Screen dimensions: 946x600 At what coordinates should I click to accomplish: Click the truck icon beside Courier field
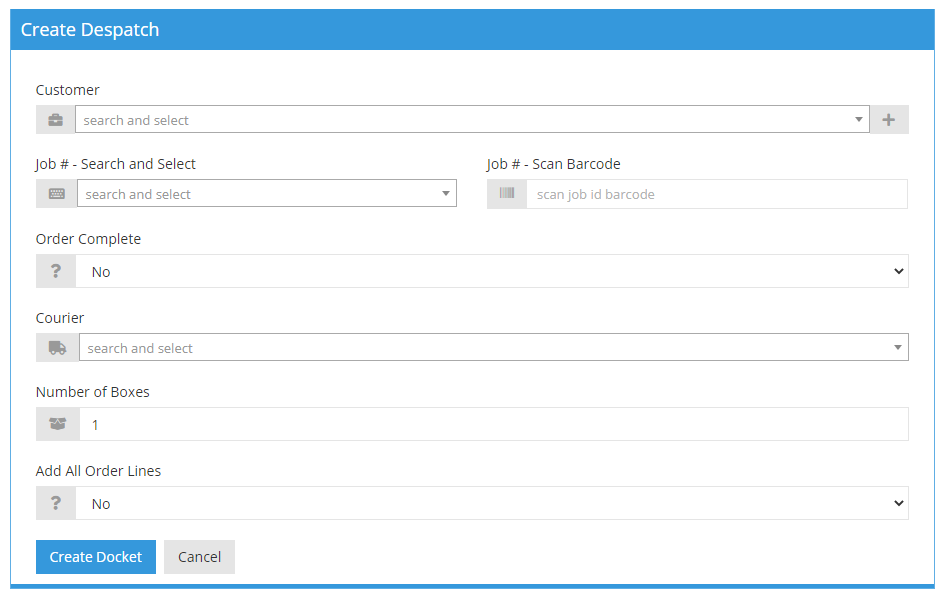pos(56,347)
